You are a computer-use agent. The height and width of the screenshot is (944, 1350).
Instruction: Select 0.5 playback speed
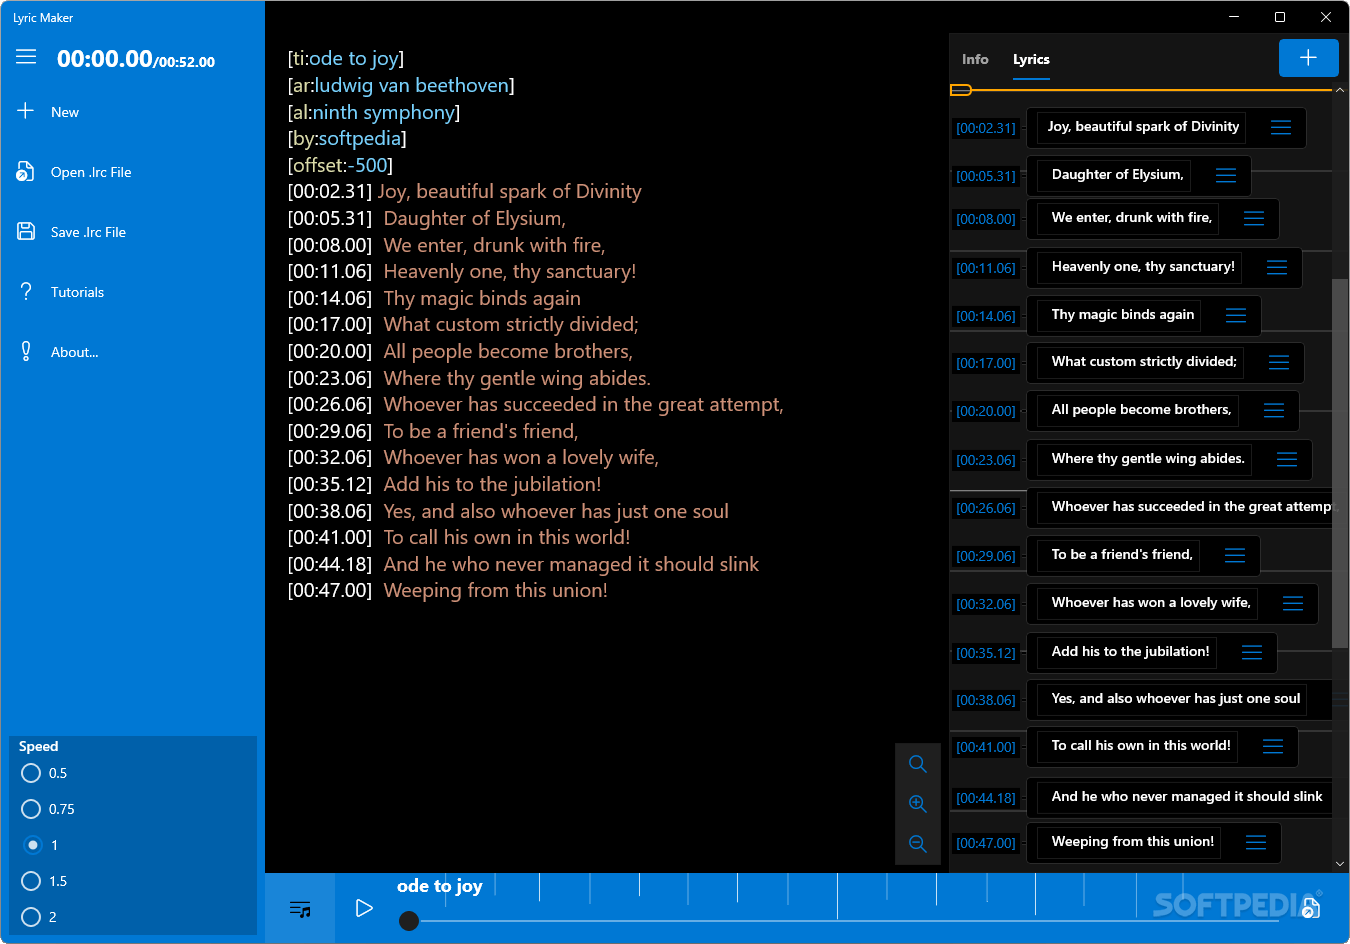[30, 772]
